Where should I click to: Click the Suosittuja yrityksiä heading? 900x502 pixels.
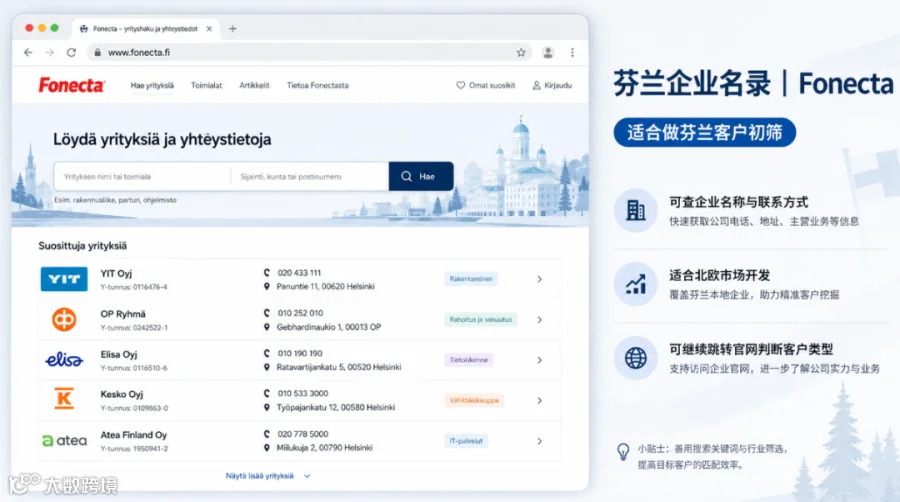pyautogui.click(x=83, y=246)
